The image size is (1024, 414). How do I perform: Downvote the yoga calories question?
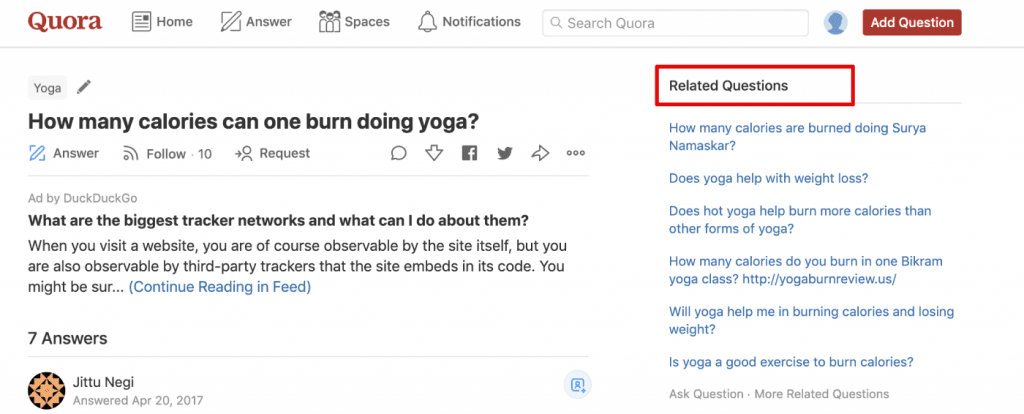click(434, 153)
